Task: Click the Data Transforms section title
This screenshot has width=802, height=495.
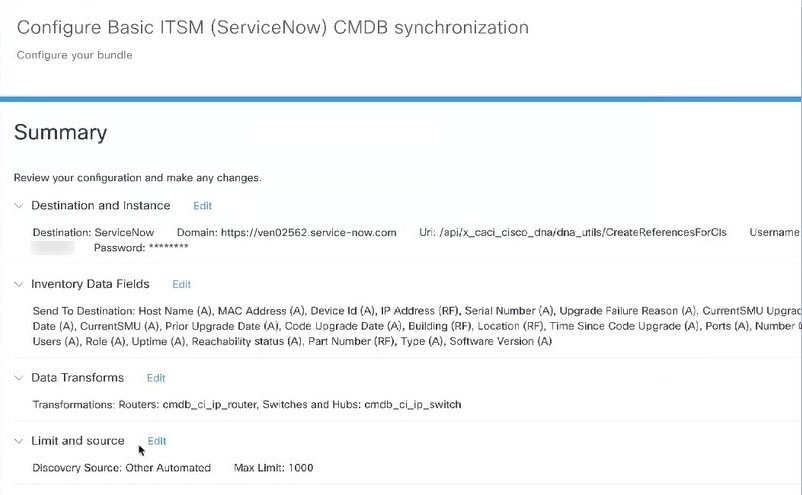Action: (x=78, y=378)
